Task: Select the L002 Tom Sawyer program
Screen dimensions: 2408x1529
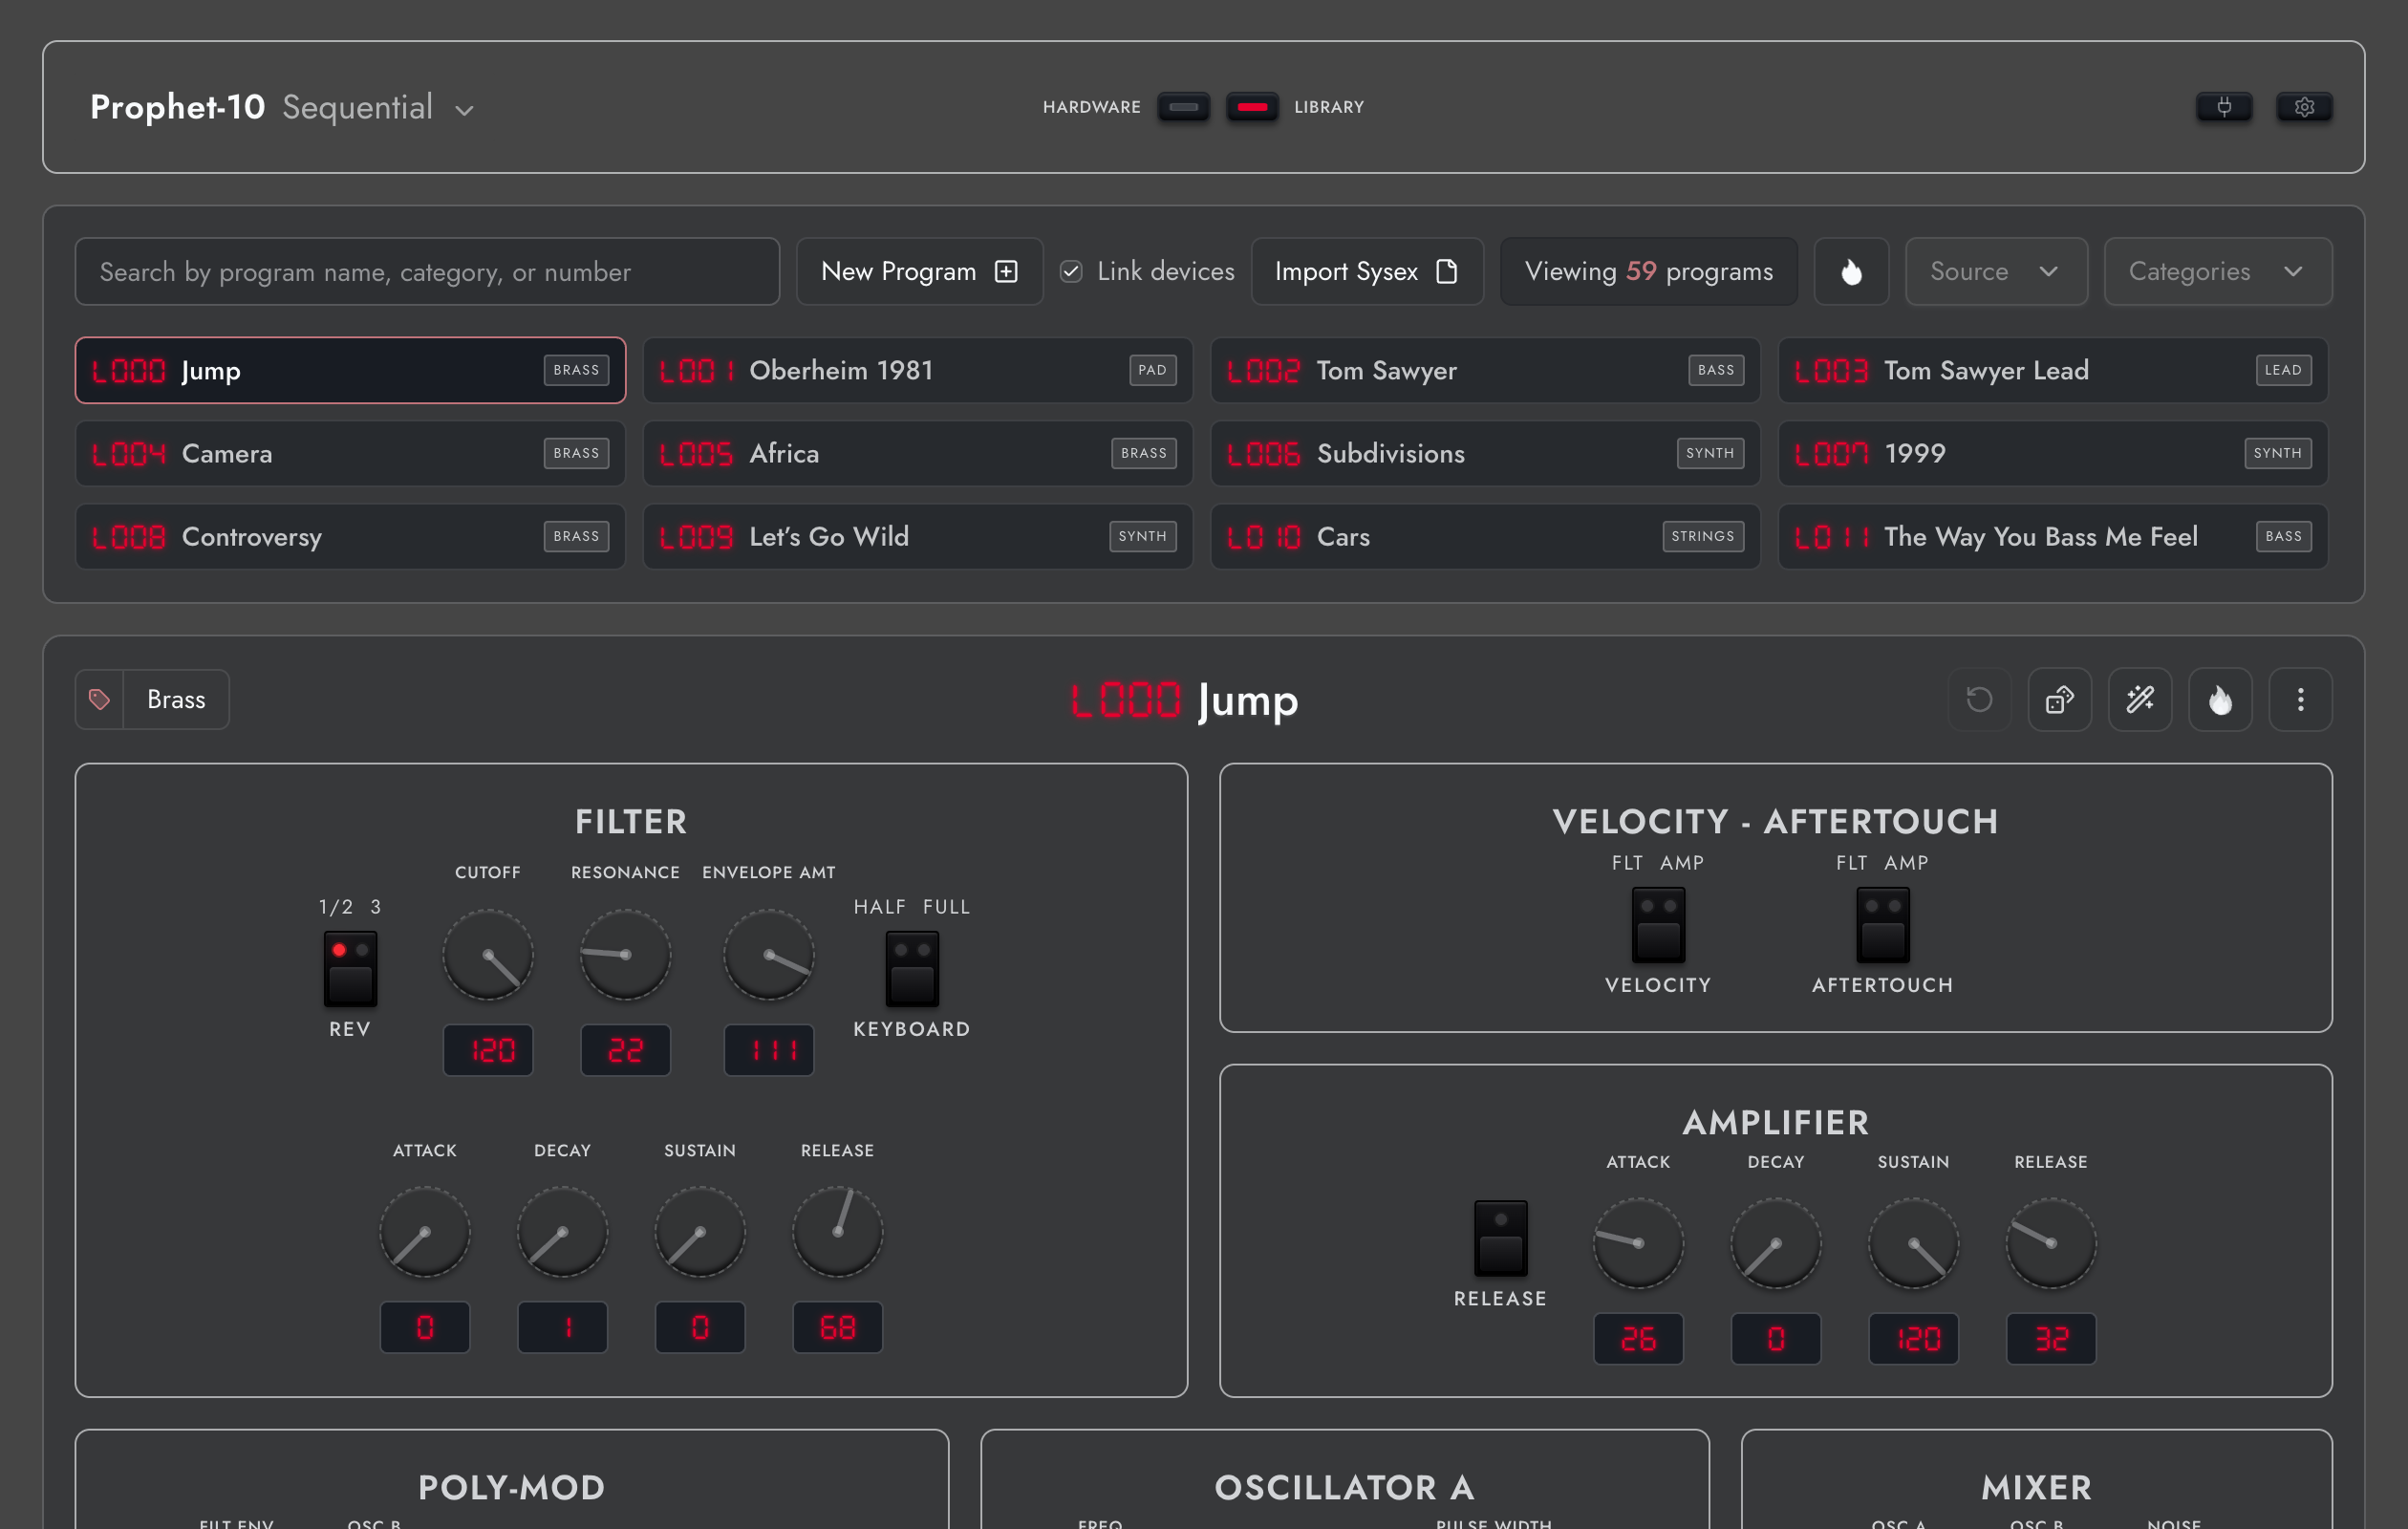Action: click(1485, 370)
